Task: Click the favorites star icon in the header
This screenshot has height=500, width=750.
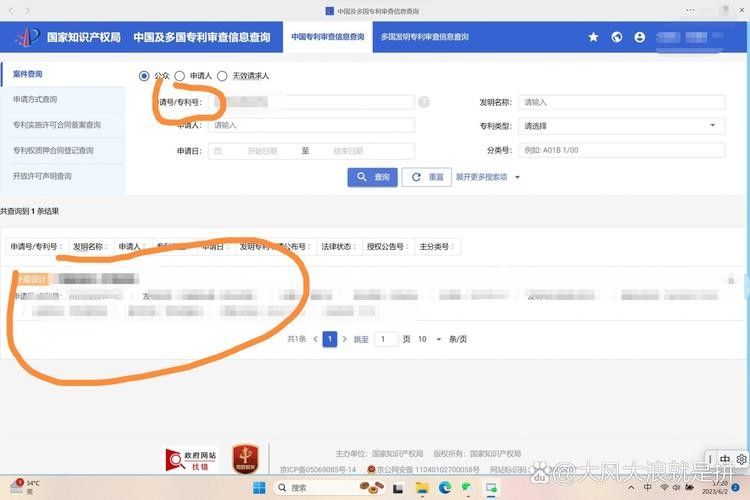Action: (593, 37)
